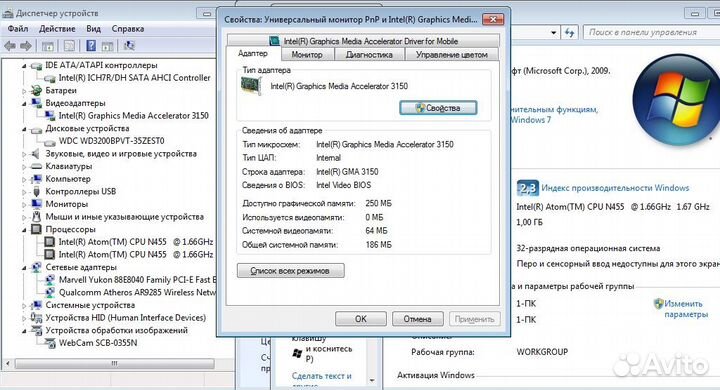Expand the Батареи node

click(24, 91)
